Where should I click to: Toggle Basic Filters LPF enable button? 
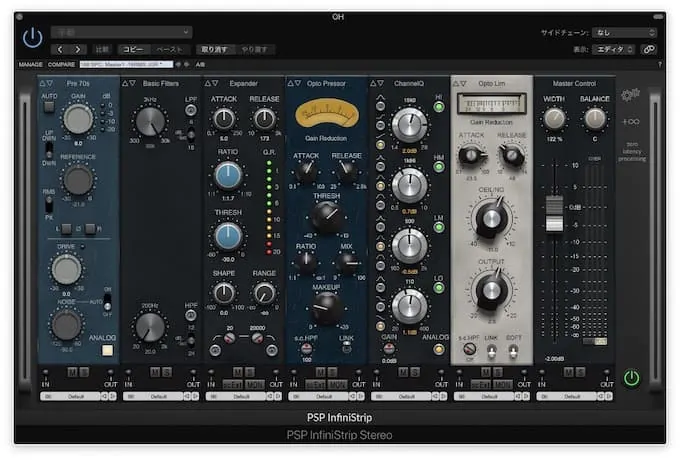click(x=191, y=111)
